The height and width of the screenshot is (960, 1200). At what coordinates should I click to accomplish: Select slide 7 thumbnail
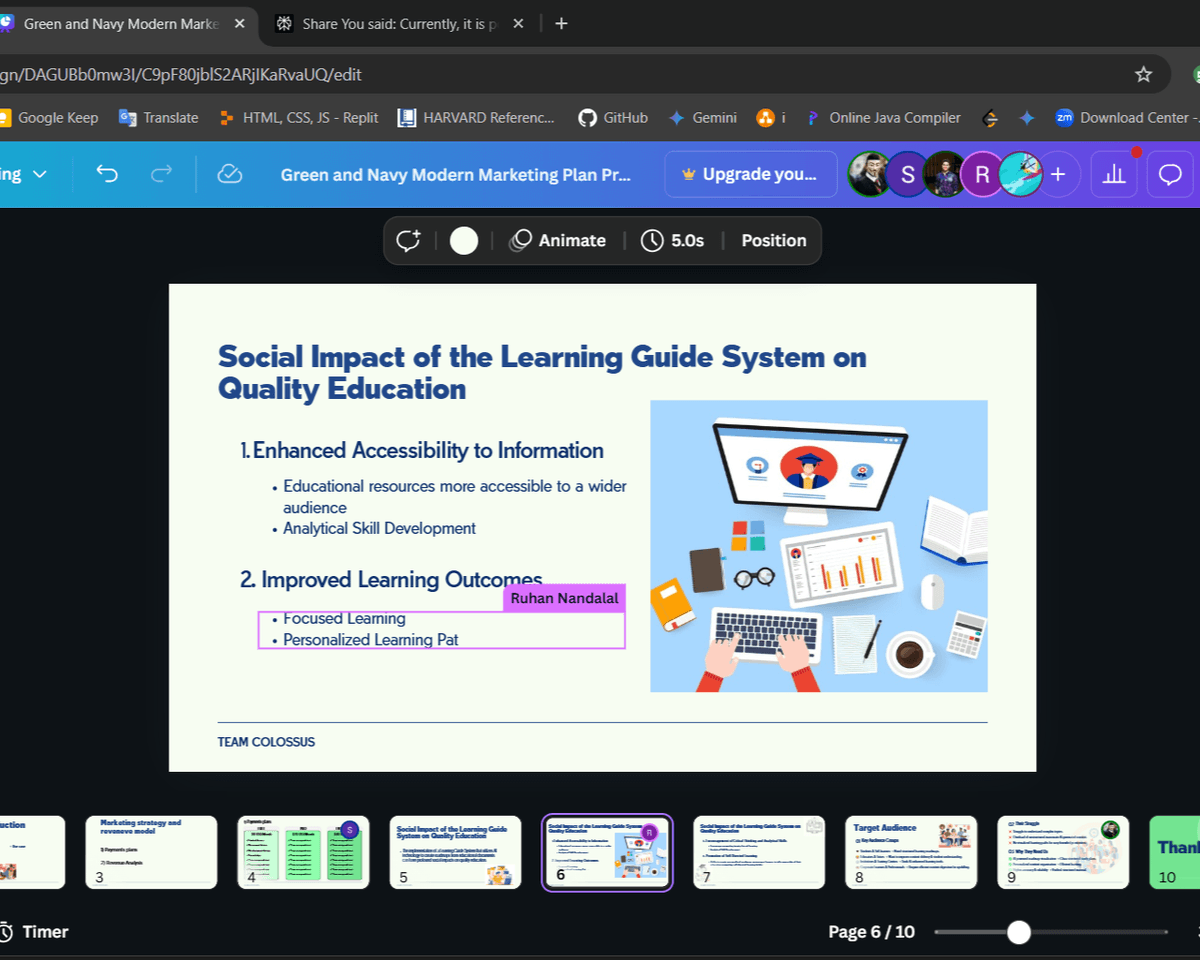pos(759,852)
